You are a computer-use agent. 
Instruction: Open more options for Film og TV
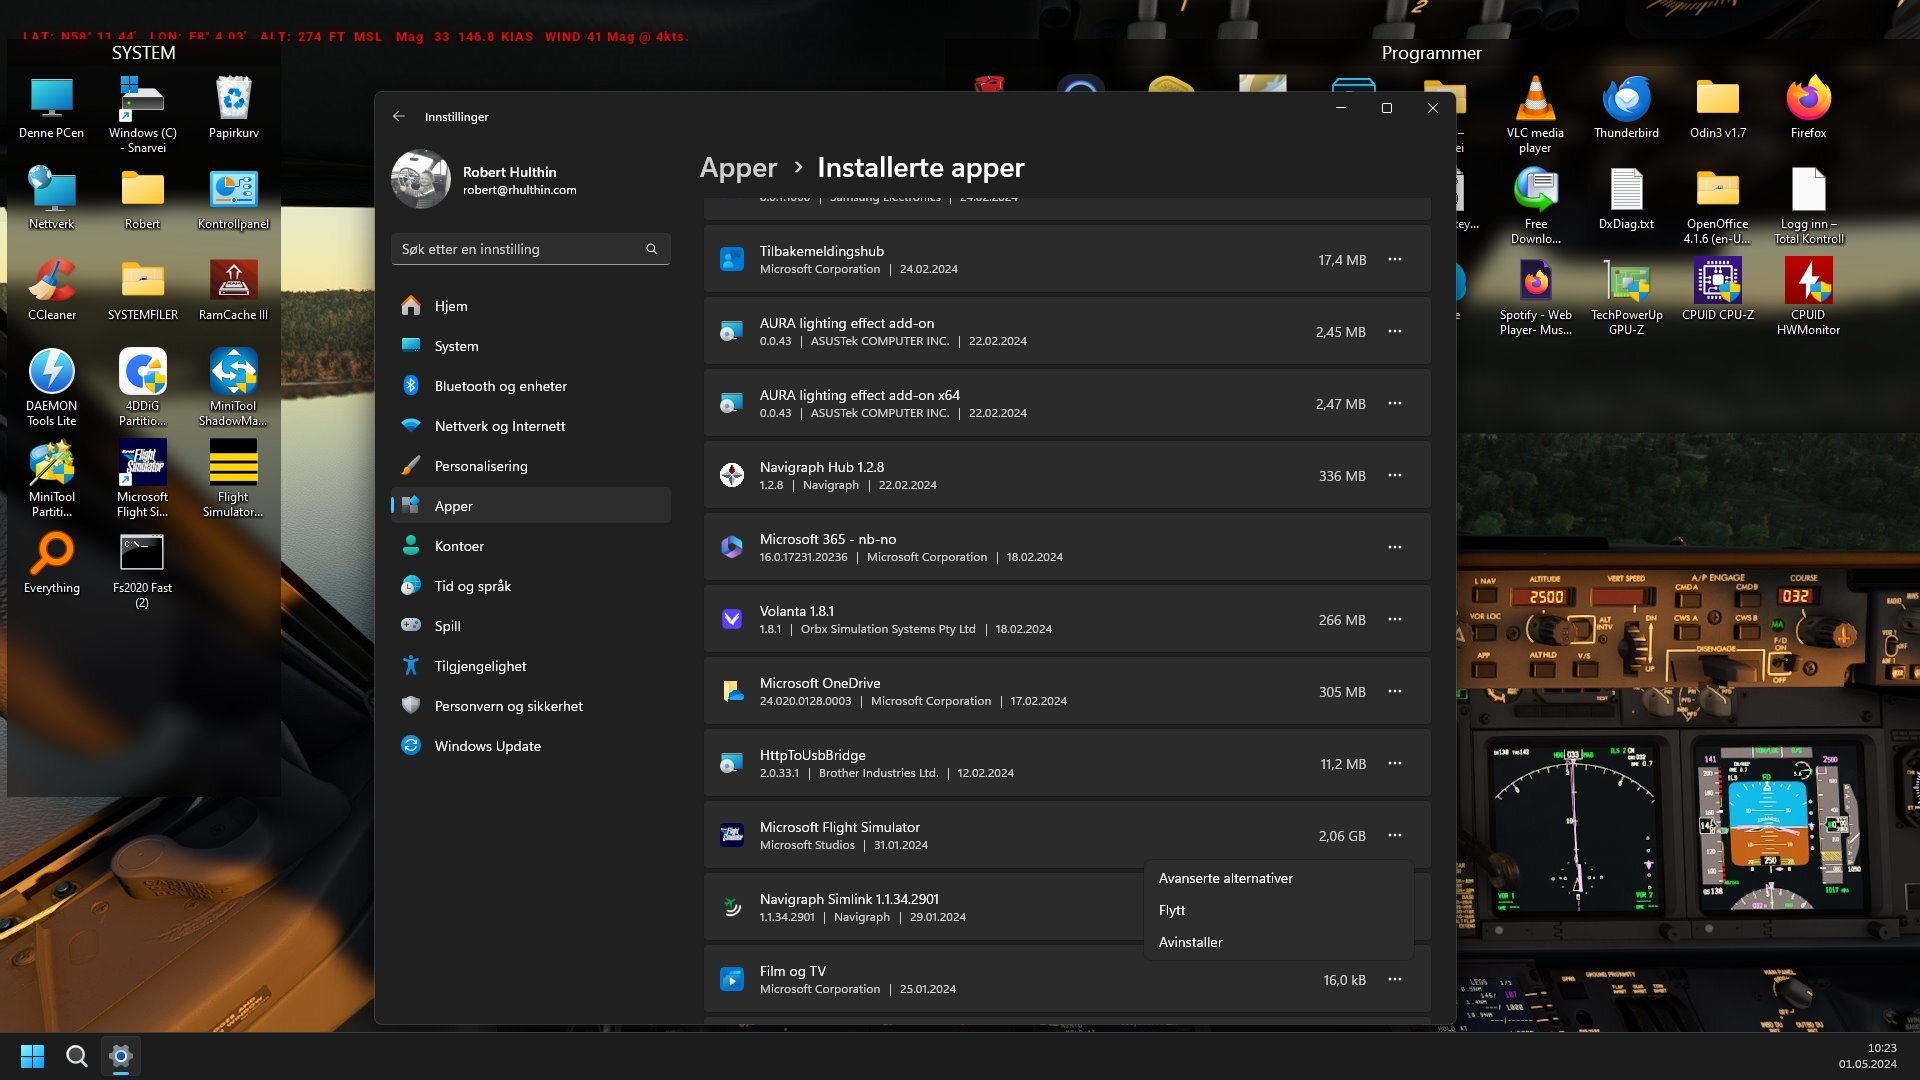pyautogui.click(x=1394, y=979)
